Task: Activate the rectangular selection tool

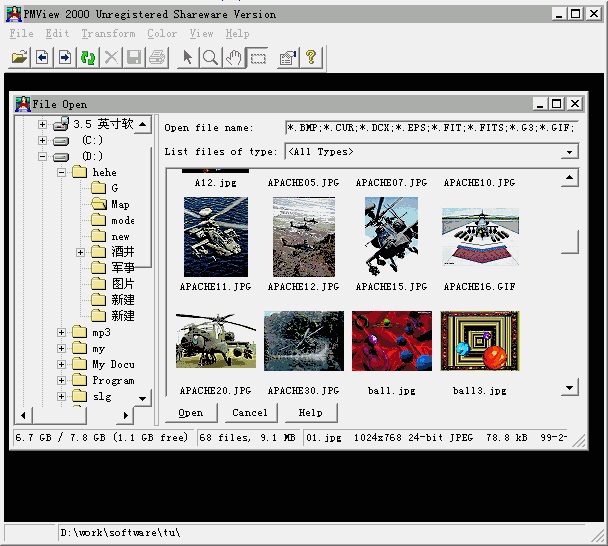Action: pyautogui.click(x=258, y=58)
